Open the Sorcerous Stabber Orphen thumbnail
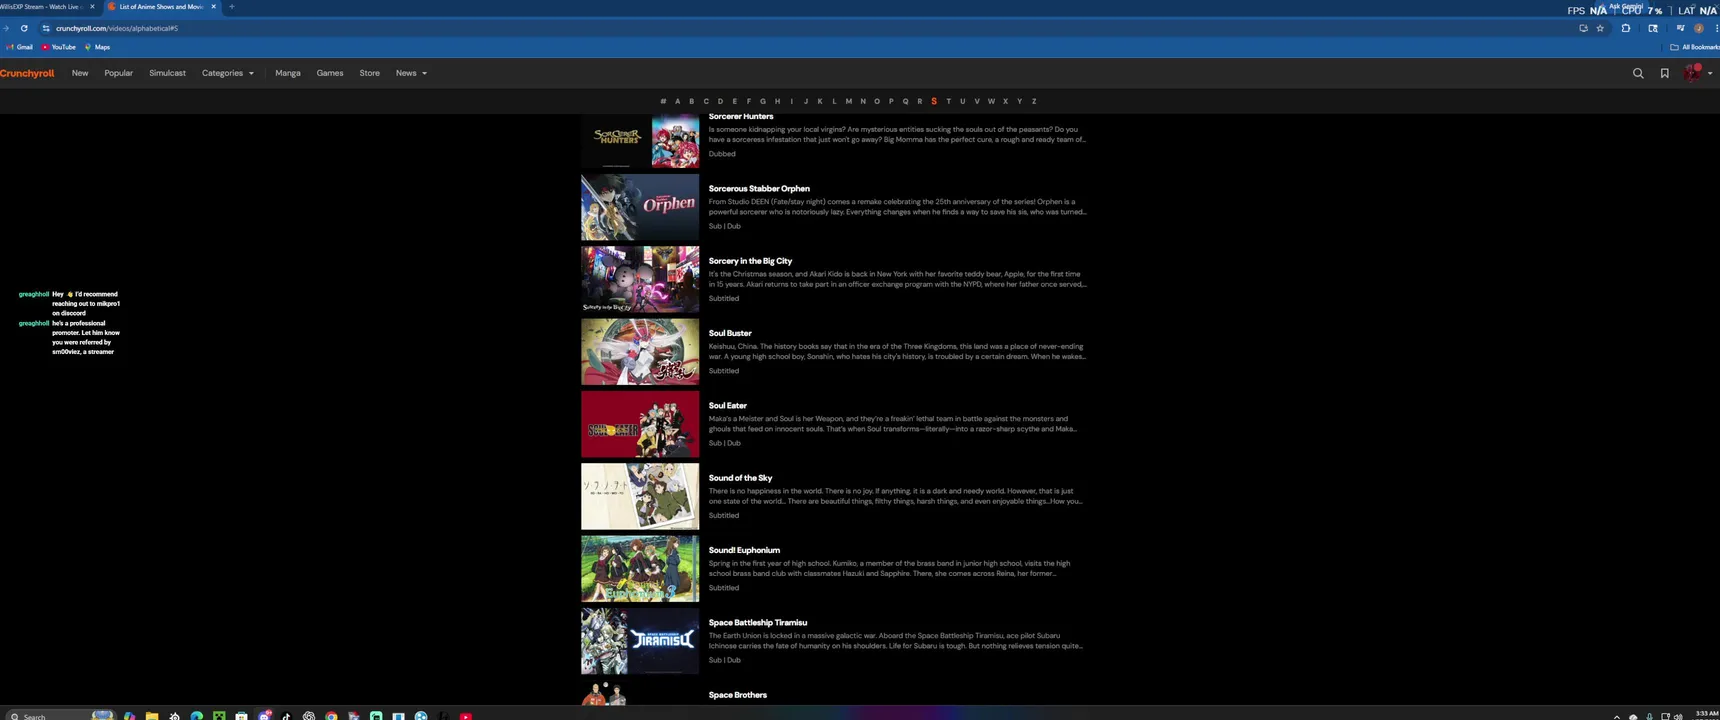This screenshot has width=1720, height=720. coord(640,207)
